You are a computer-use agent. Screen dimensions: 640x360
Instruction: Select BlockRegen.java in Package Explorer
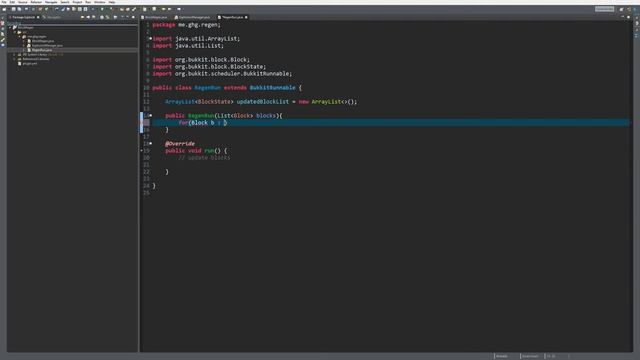(x=40, y=41)
